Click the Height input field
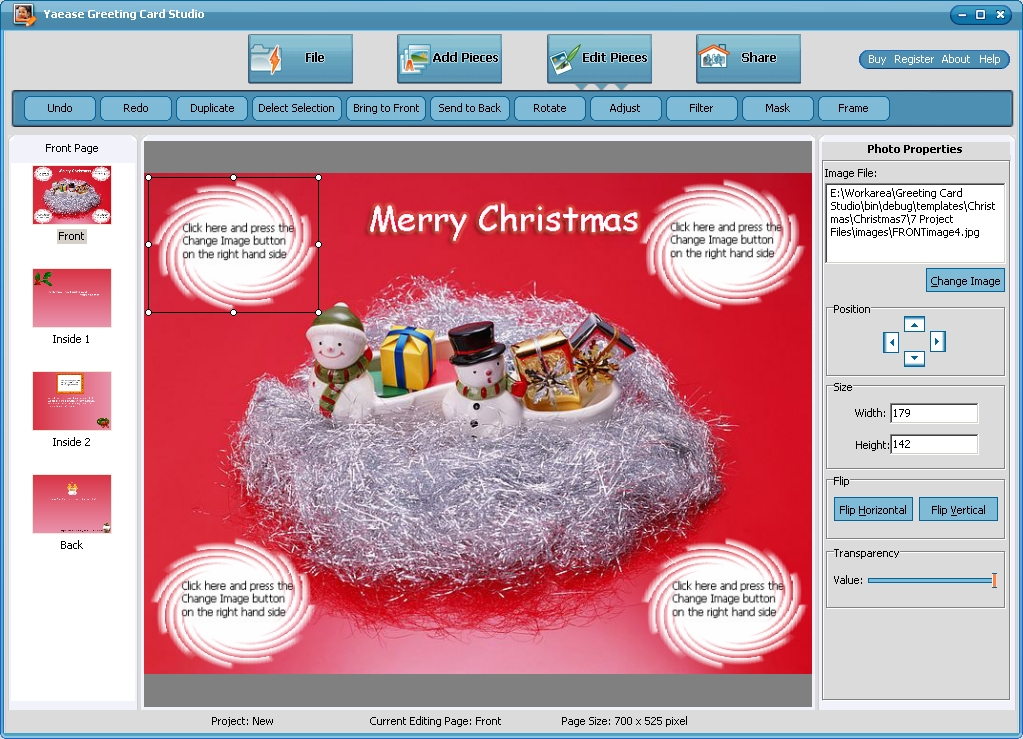 pyautogui.click(x=934, y=444)
